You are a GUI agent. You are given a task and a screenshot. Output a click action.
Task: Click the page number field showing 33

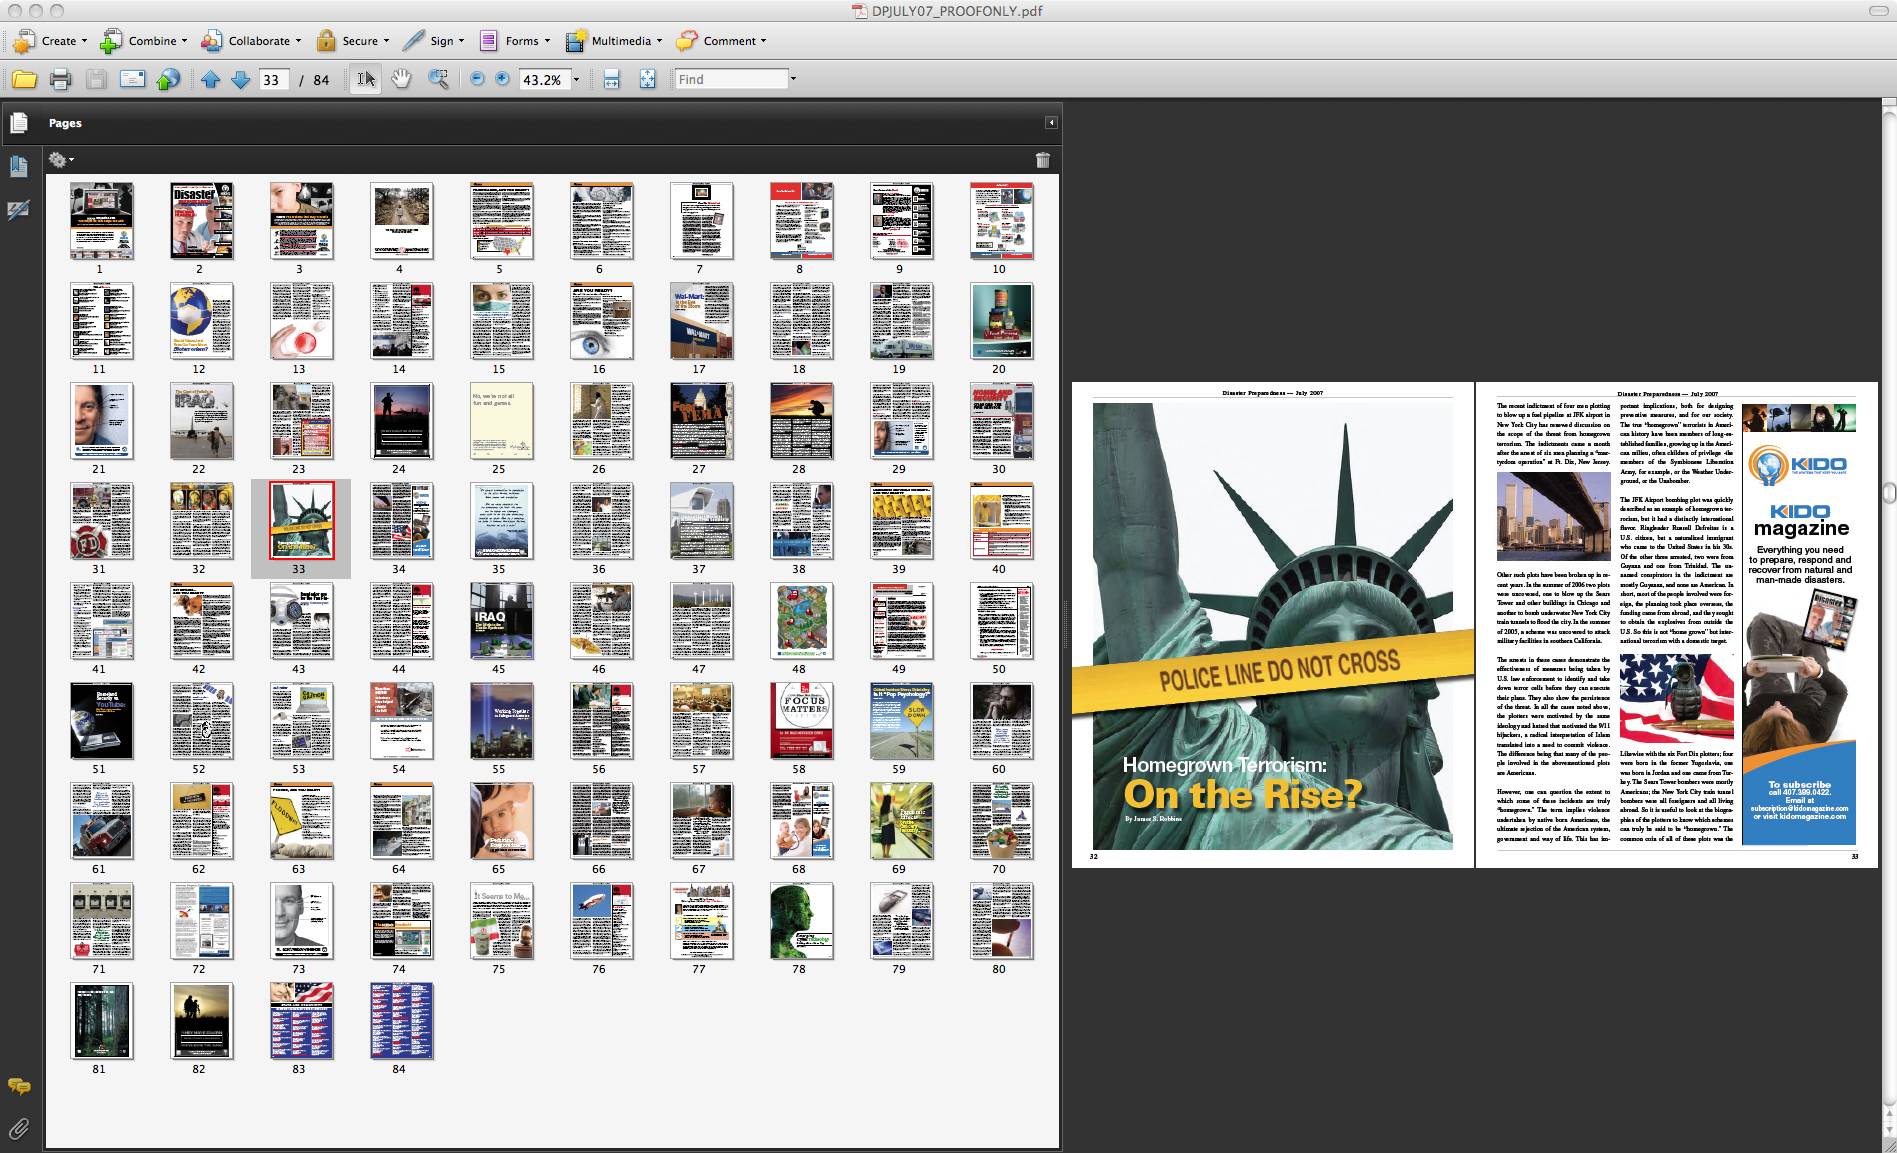[273, 80]
